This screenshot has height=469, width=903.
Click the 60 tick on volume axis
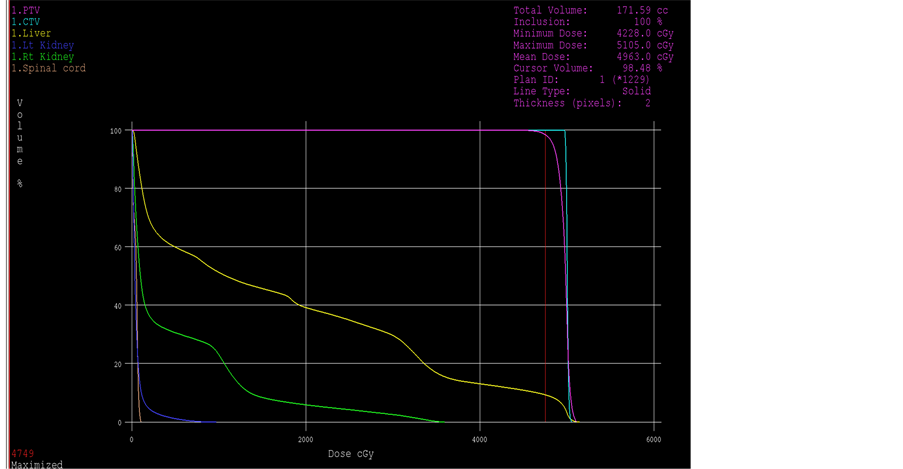tap(116, 247)
